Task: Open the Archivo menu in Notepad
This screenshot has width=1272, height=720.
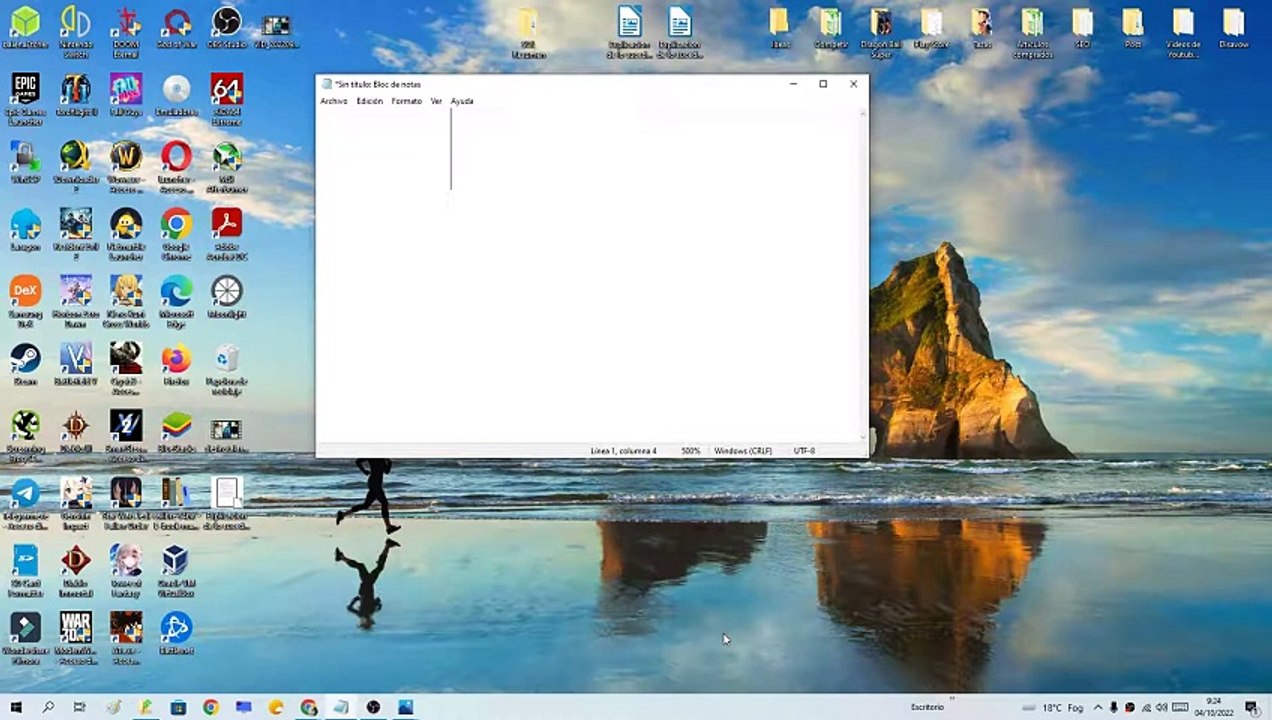Action: pyautogui.click(x=334, y=101)
